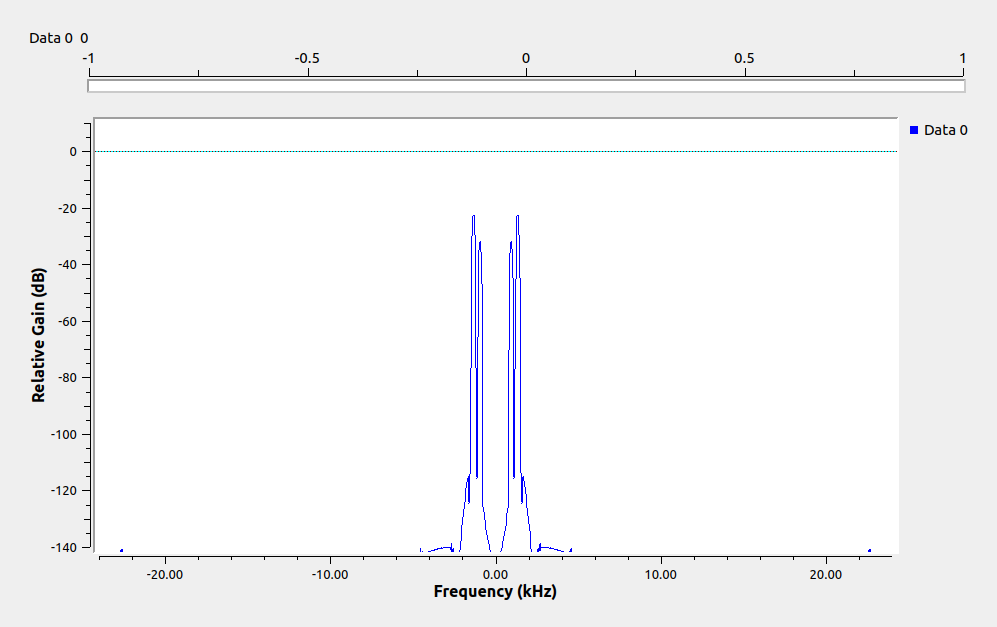Click the 10.00 frequency tick label
The image size is (997, 627).
tap(661, 574)
